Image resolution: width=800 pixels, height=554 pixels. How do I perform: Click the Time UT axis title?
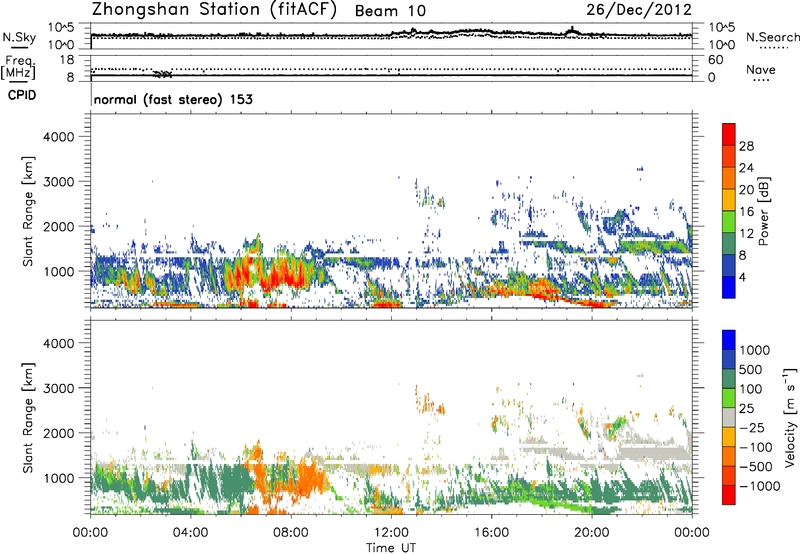[391, 548]
